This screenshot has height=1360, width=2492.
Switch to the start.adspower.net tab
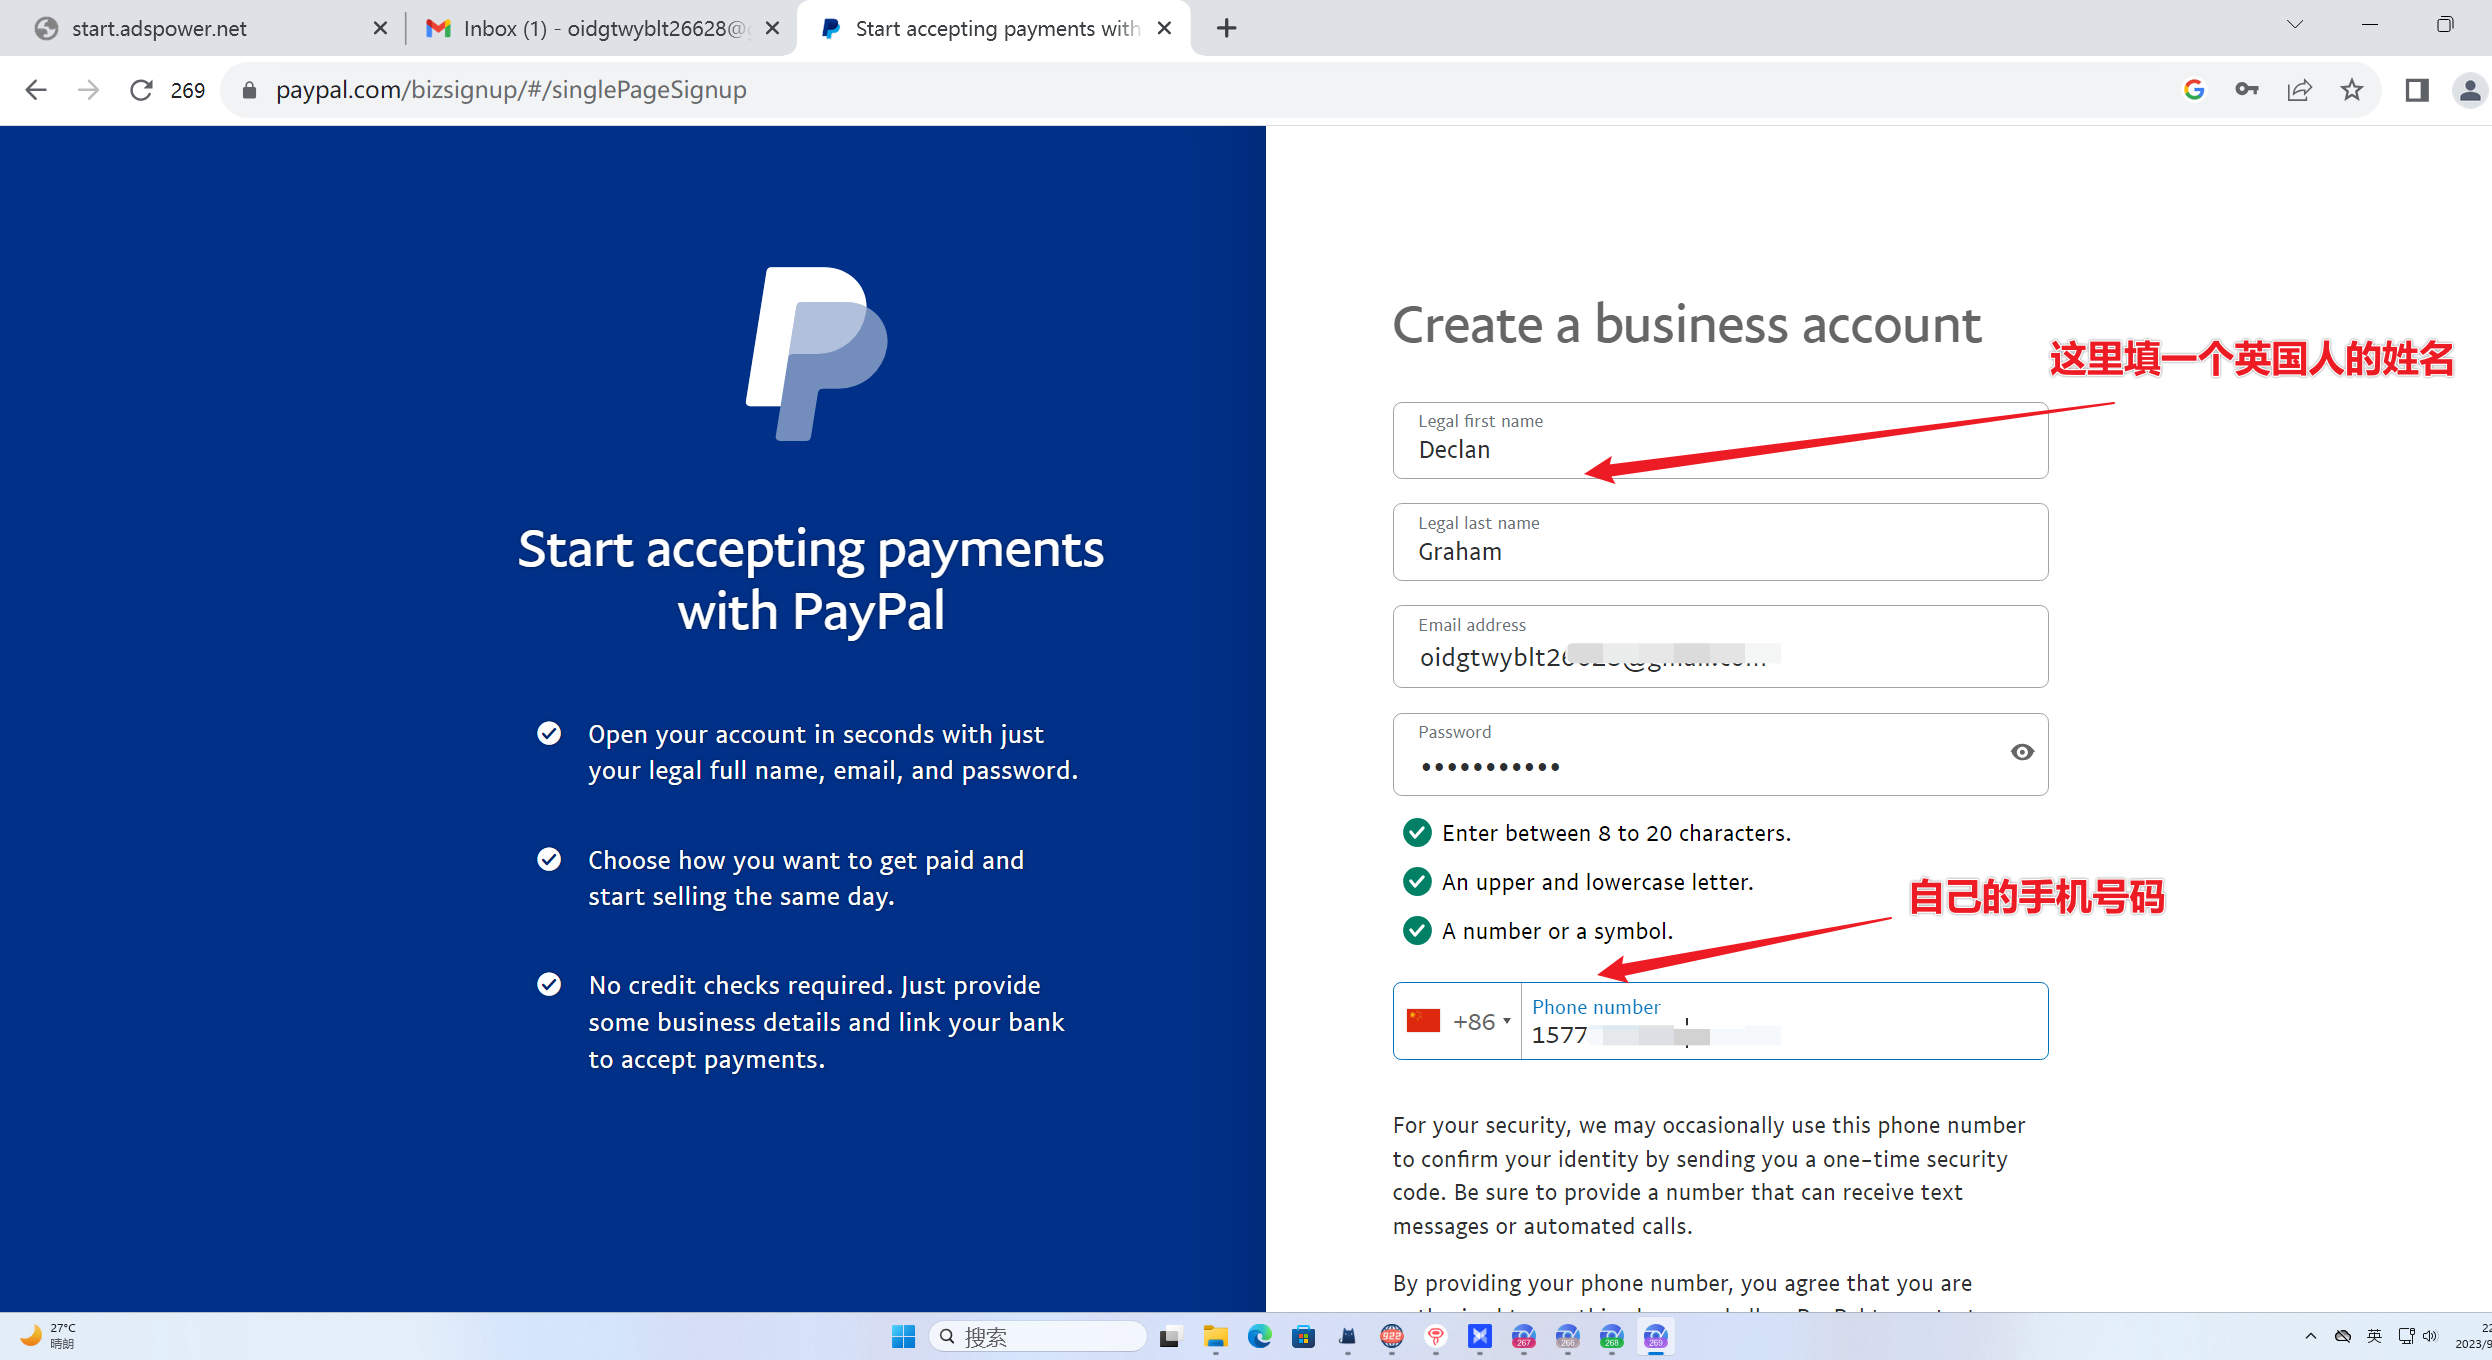pos(200,28)
